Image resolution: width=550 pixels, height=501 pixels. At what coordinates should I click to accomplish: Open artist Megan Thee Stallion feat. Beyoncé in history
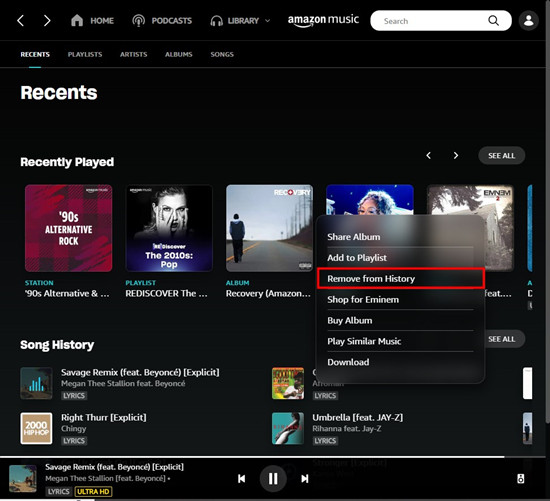pyautogui.click(x=123, y=383)
